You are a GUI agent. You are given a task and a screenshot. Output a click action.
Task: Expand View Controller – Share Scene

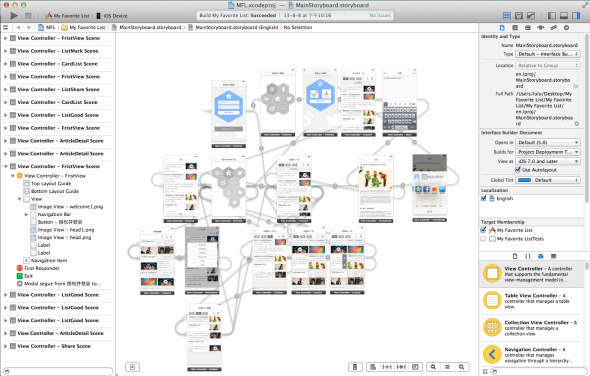click(x=5, y=346)
